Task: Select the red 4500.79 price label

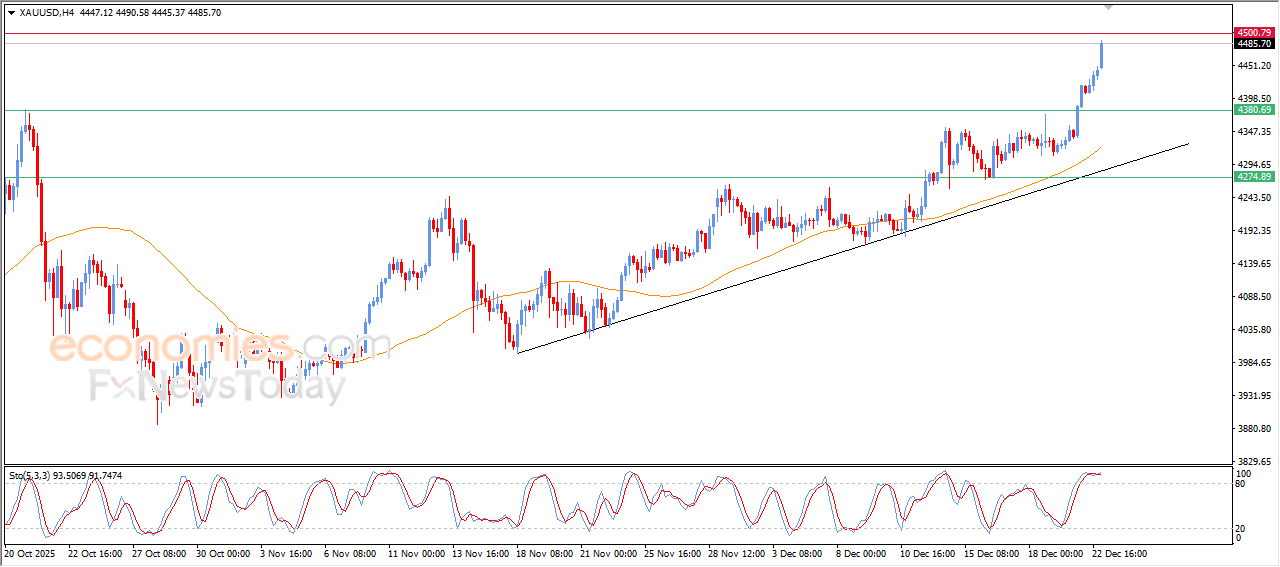Action: (x=1254, y=33)
